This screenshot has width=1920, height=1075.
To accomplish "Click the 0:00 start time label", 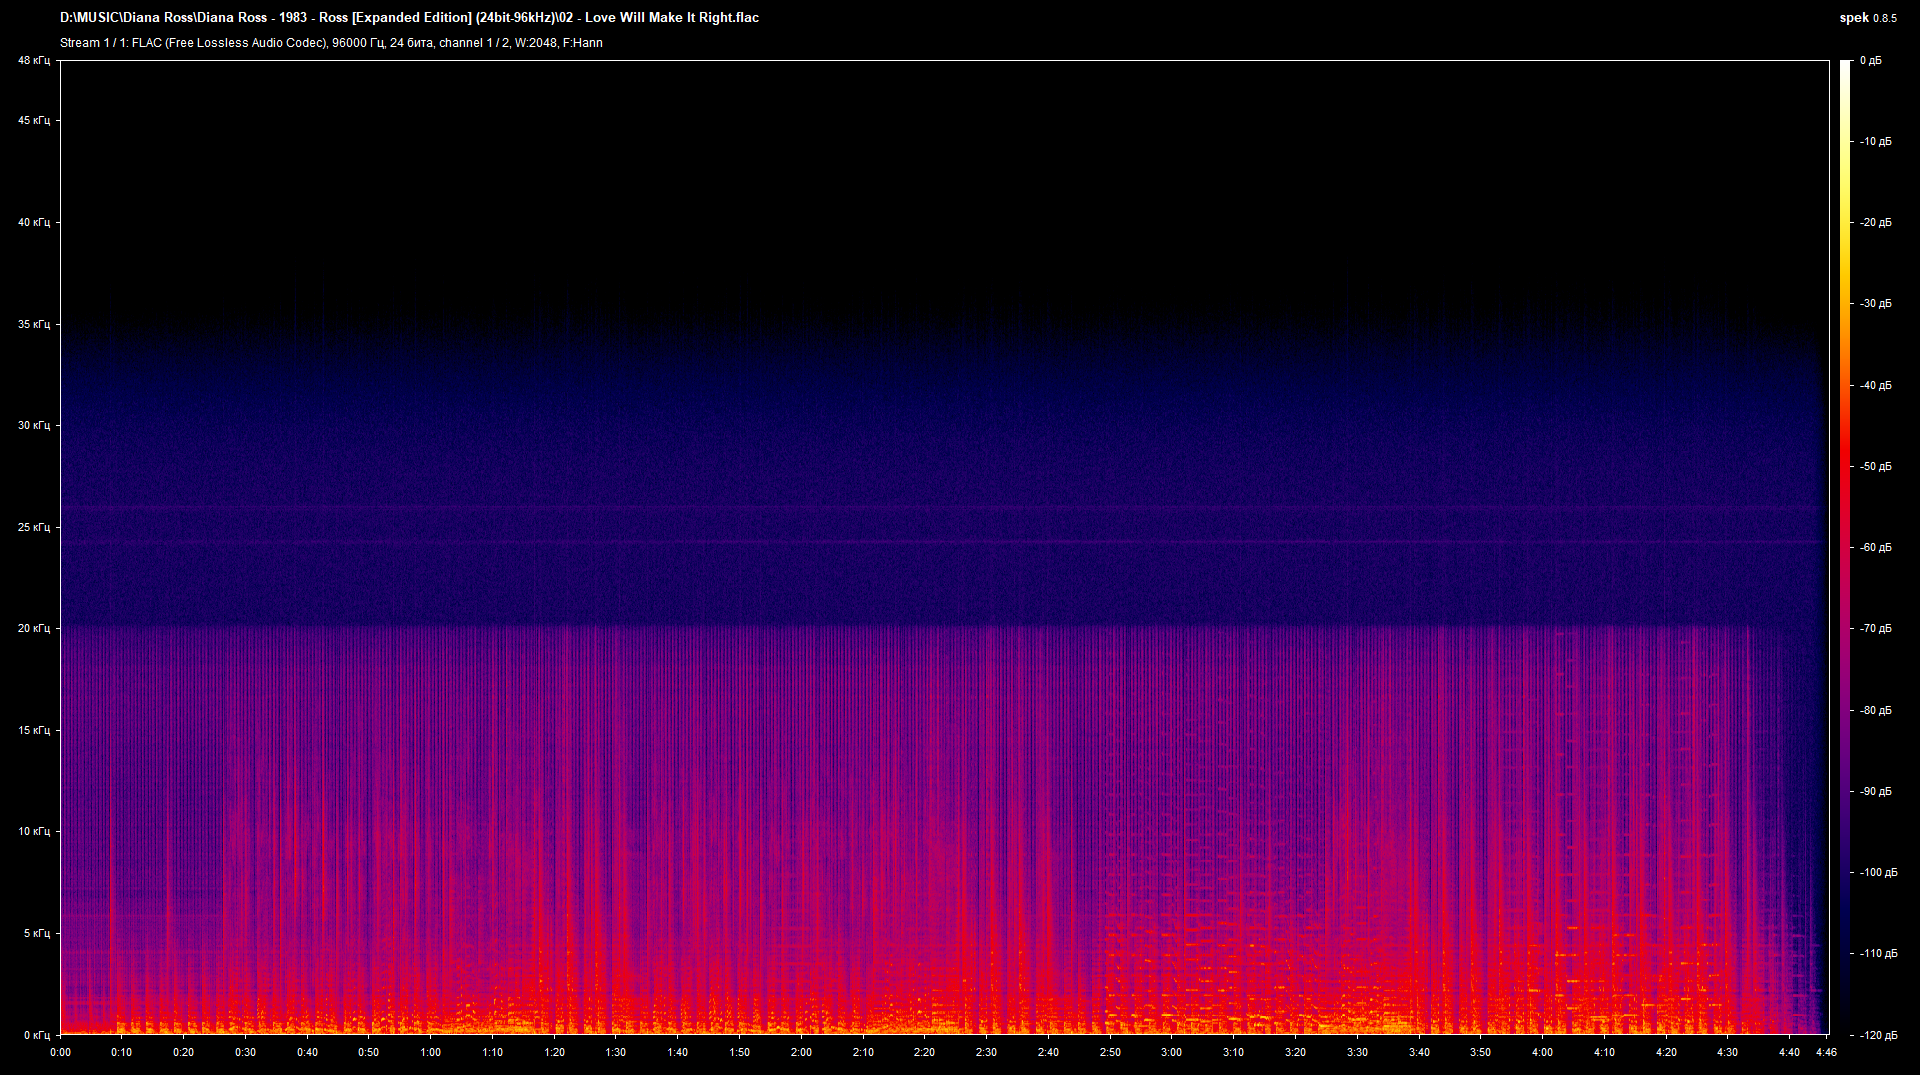I will point(61,1052).
